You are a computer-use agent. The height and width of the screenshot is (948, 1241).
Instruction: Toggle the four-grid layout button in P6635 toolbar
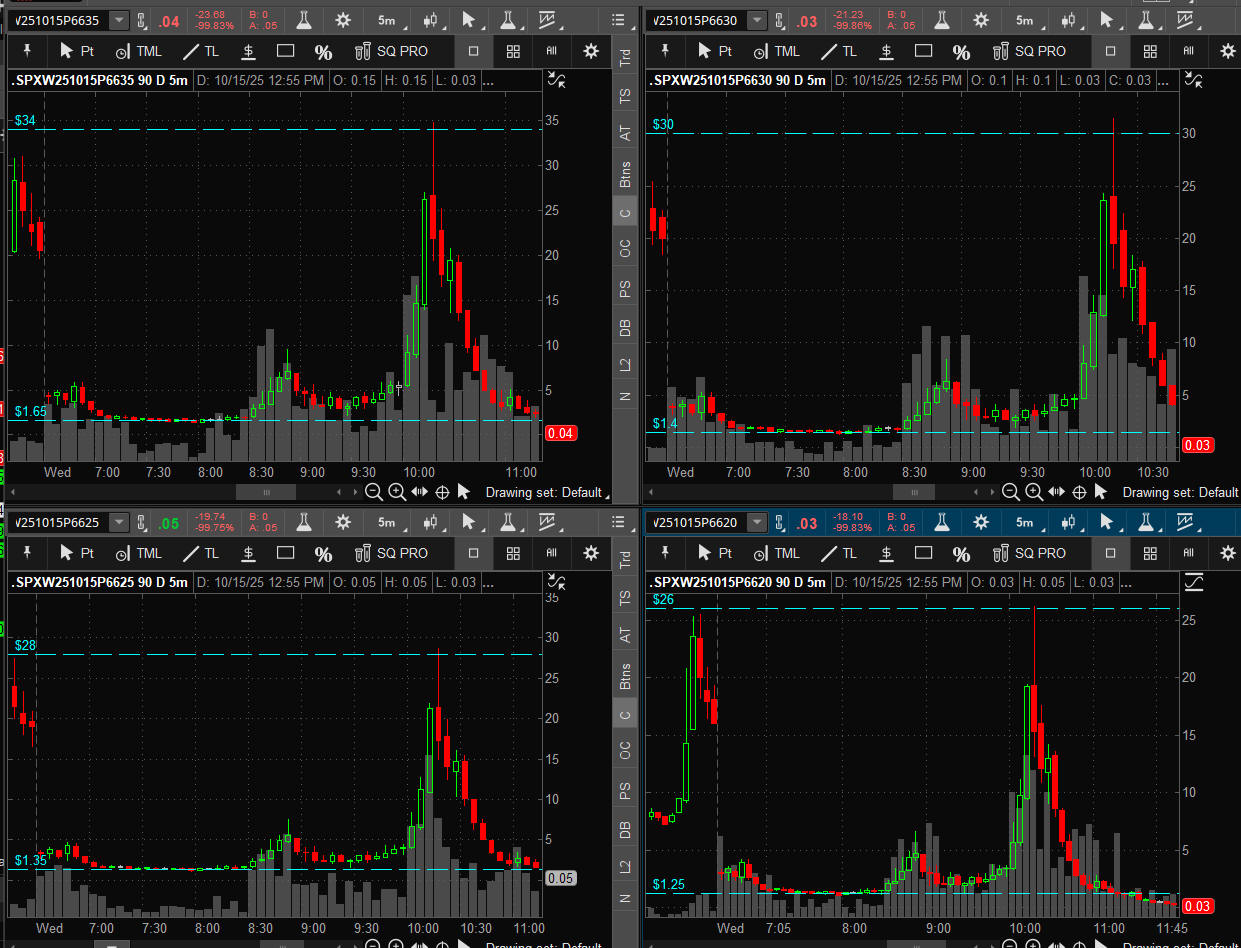(513, 51)
